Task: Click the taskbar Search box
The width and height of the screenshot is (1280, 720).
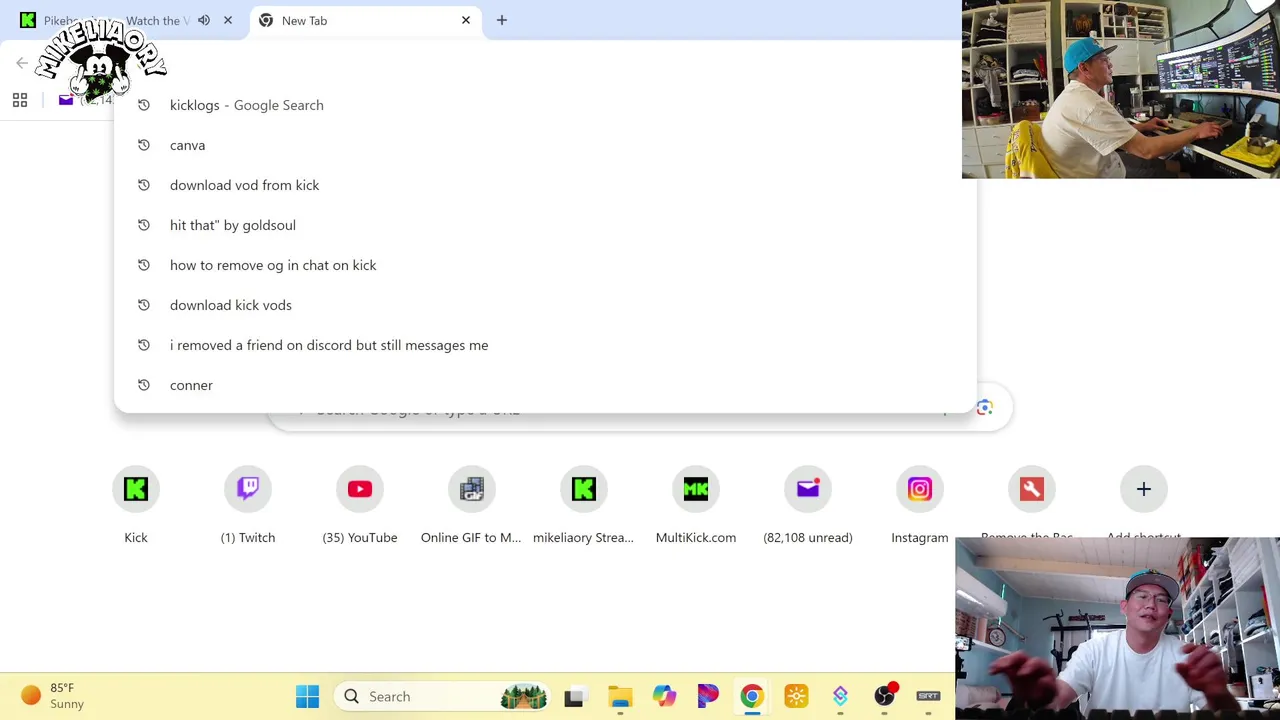Action: [444, 696]
